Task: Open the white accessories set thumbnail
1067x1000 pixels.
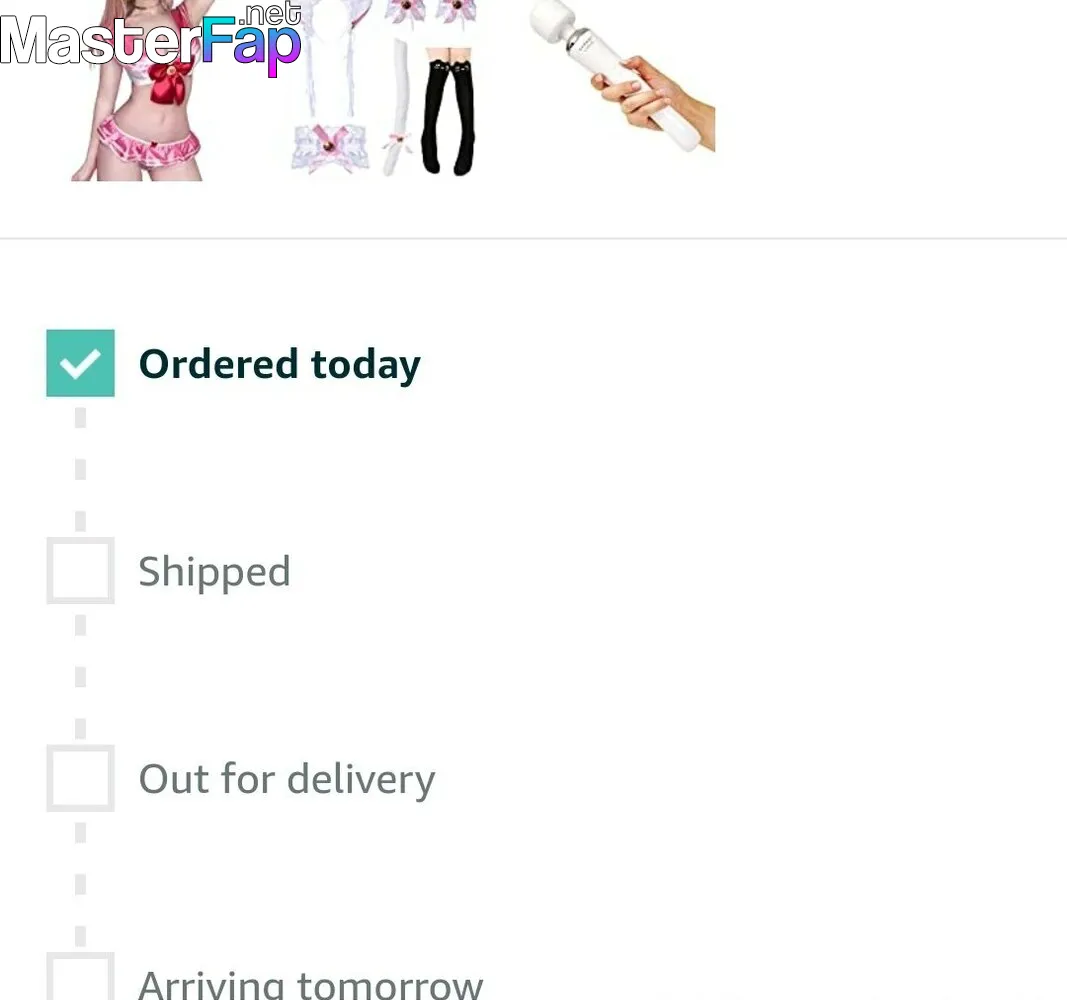Action: pos(331,87)
